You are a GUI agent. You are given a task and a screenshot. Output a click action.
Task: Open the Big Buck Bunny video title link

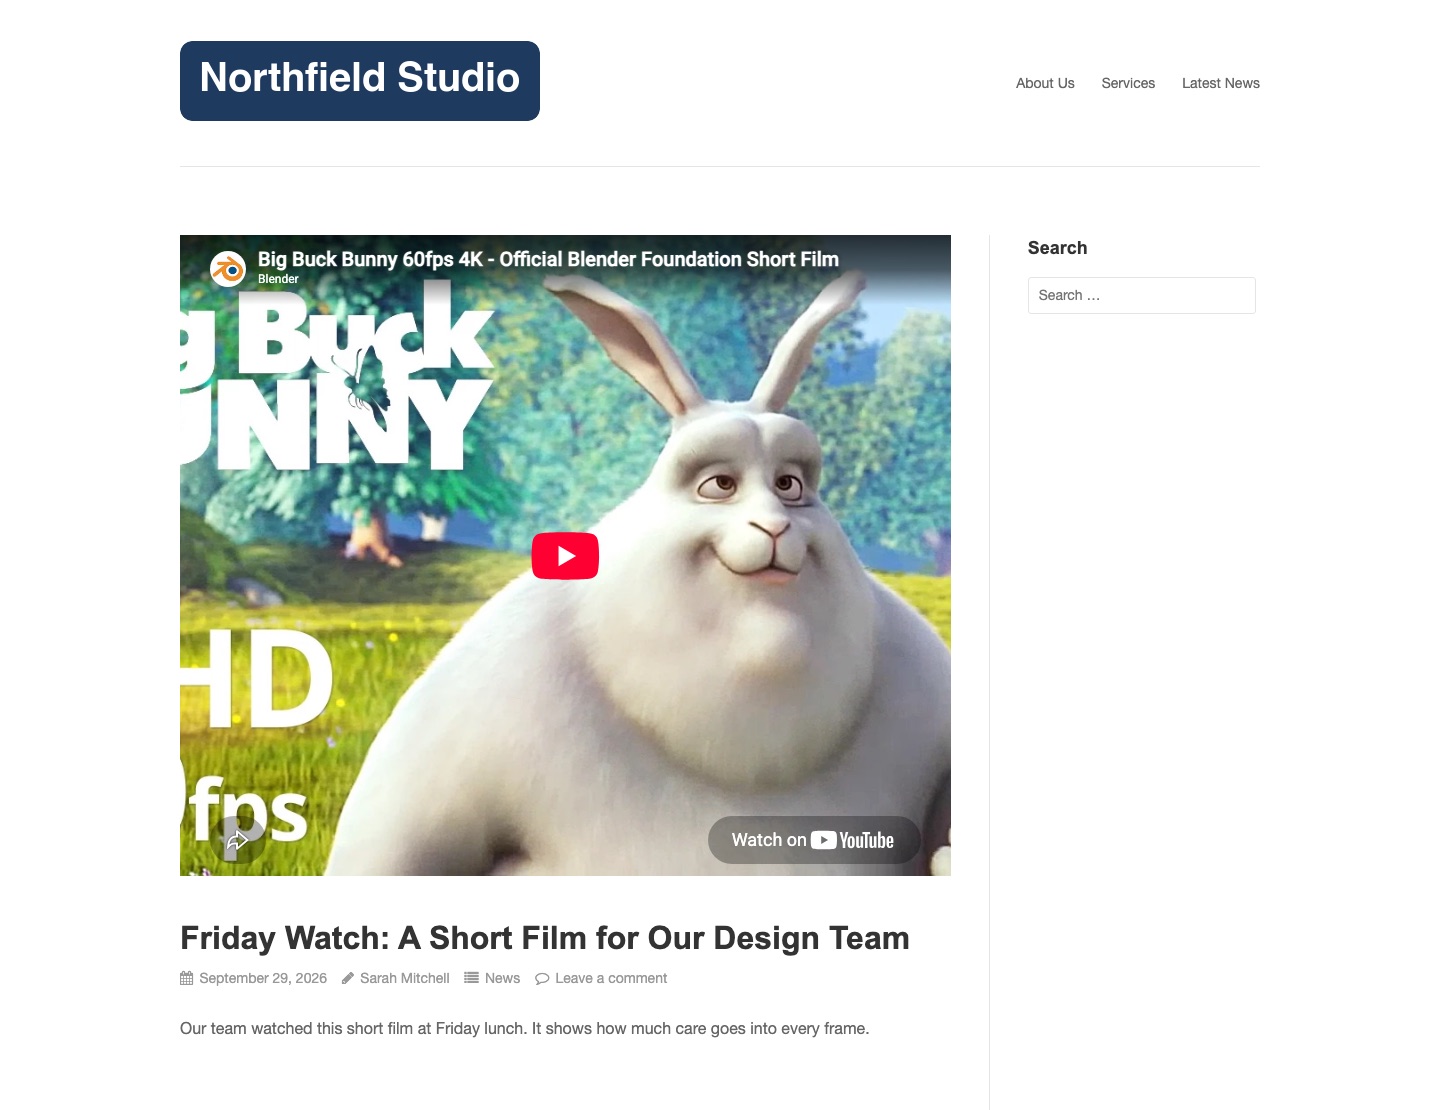click(x=548, y=259)
